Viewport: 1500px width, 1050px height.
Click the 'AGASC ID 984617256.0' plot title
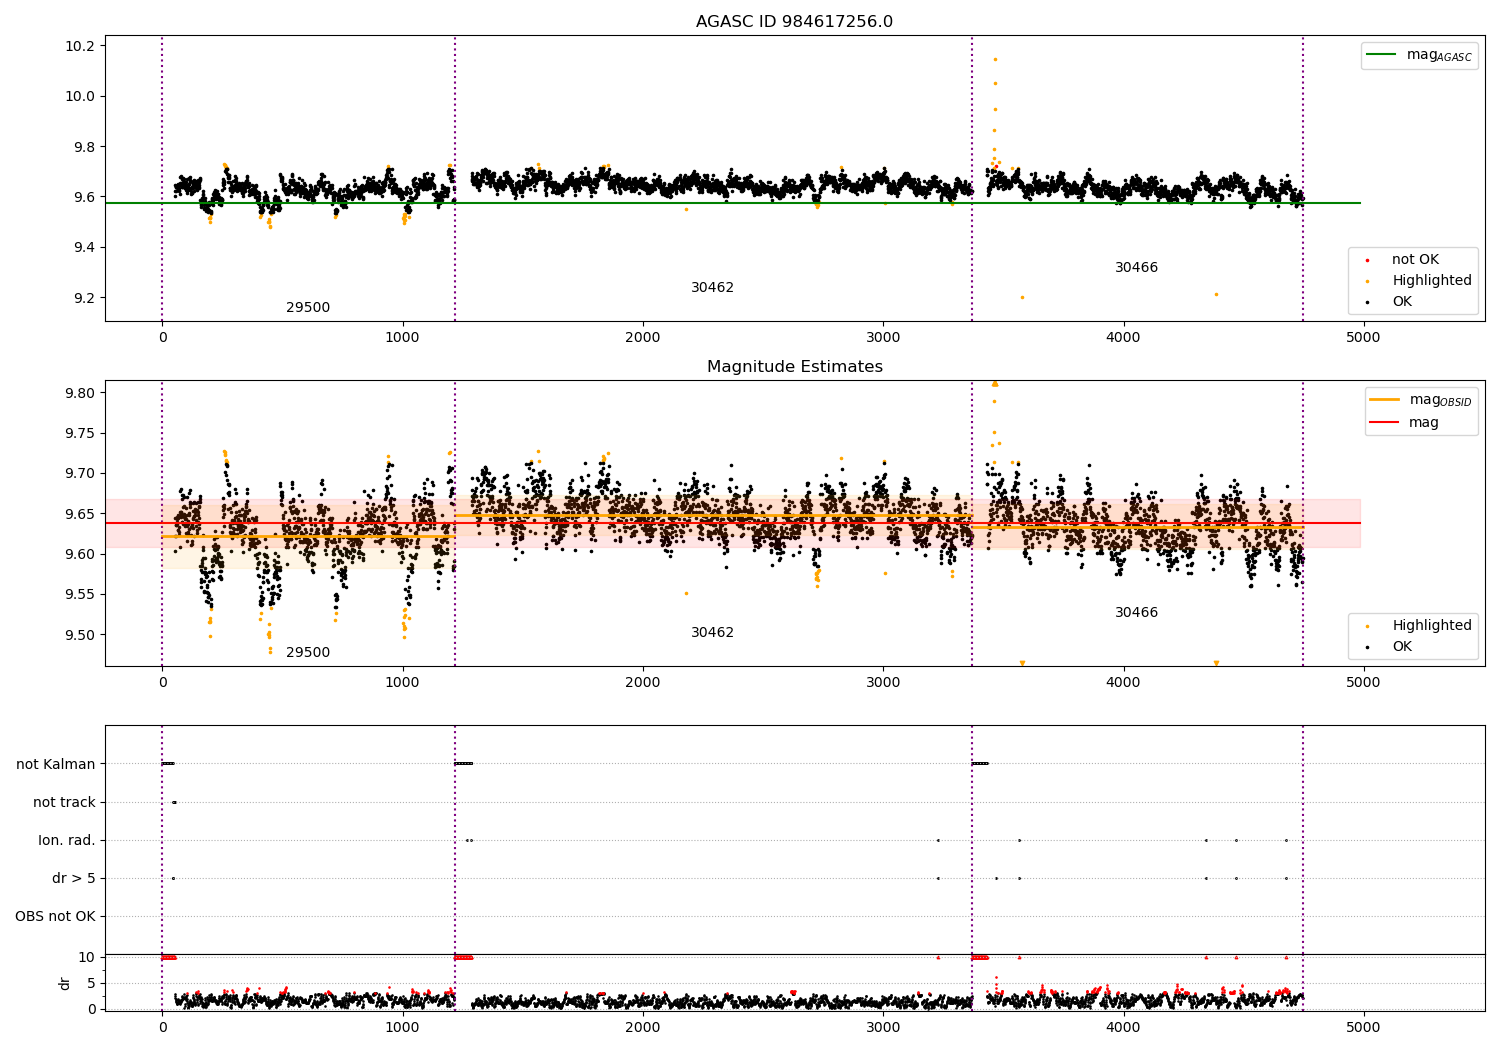click(794, 22)
